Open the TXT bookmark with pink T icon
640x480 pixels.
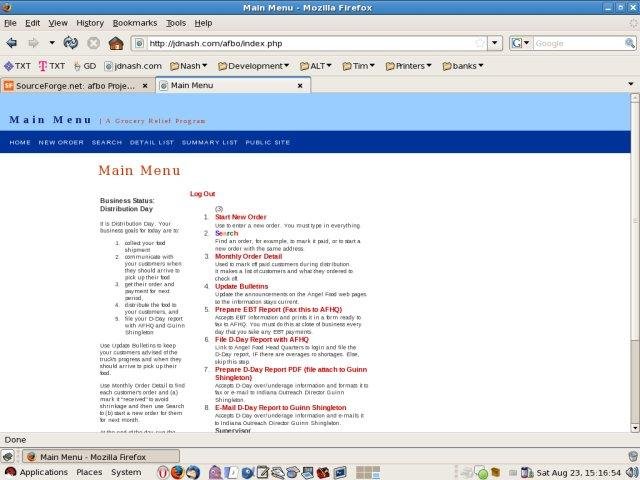click(x=52, y=66)
